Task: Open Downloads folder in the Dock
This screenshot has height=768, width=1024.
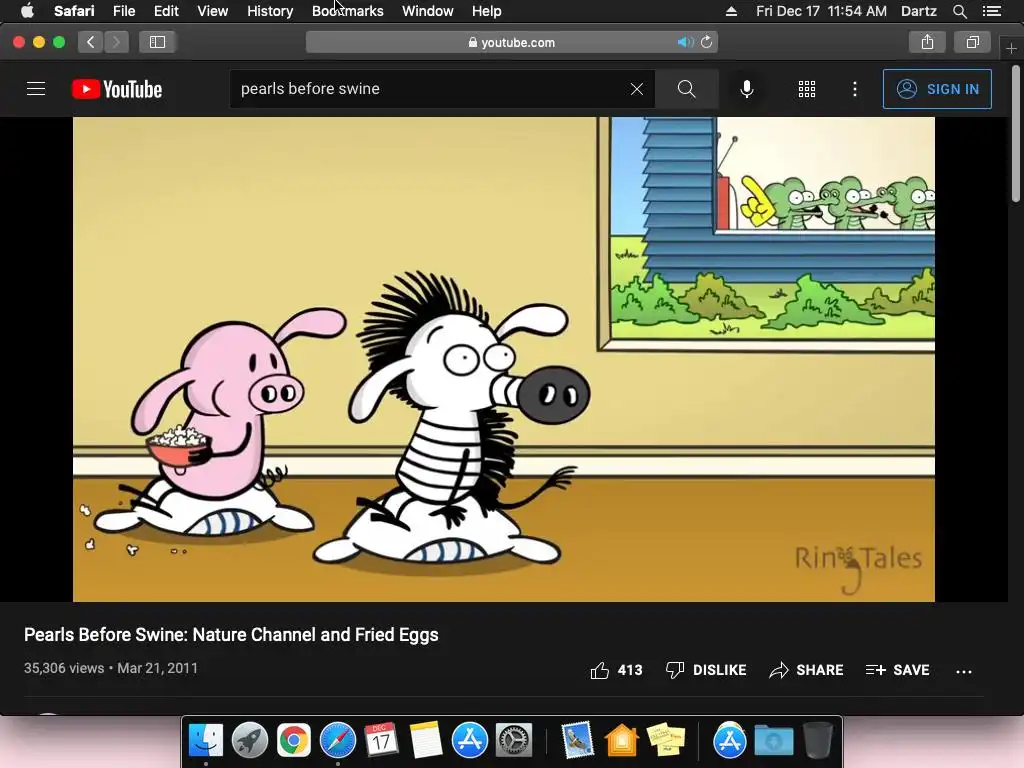Action: click(774, 740)
